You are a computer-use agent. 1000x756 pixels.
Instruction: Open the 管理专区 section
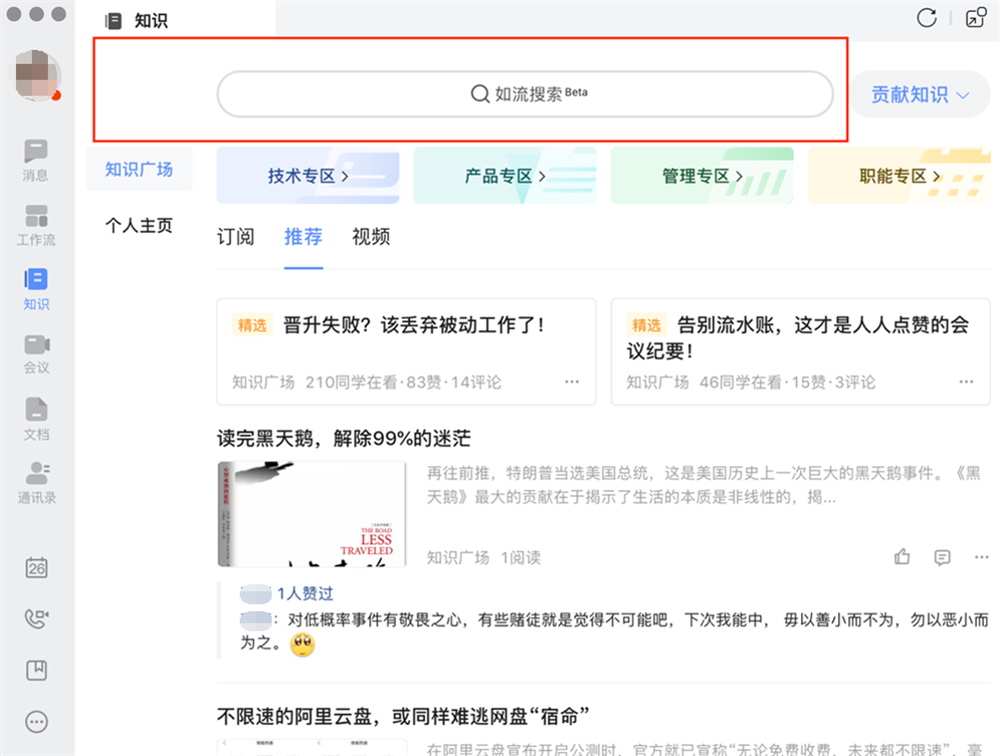click(x=702, y=175)
